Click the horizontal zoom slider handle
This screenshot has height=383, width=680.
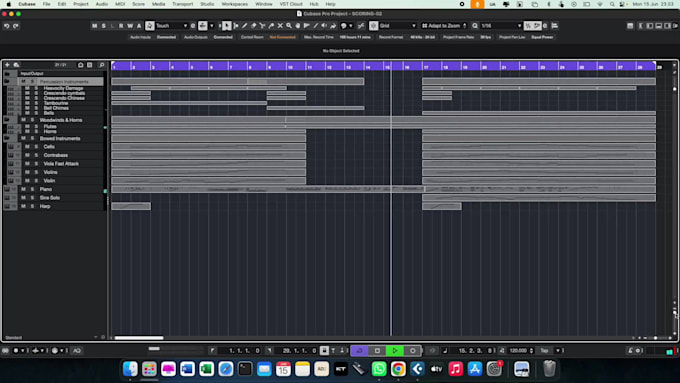click(655, 337)
